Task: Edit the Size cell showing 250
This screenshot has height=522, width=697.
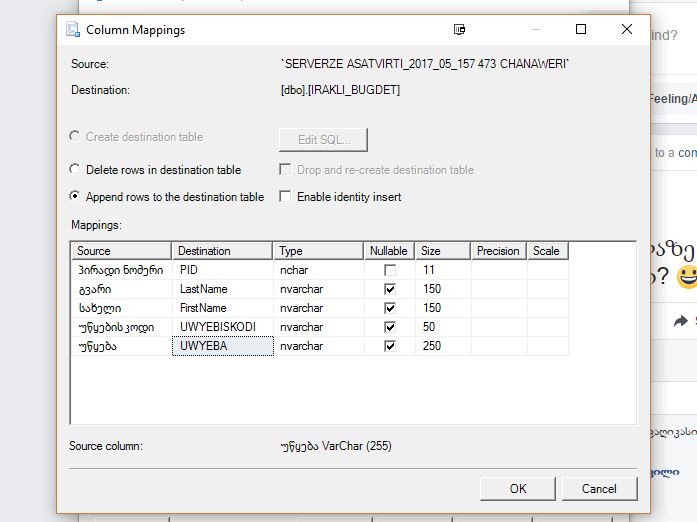Action: click(441, 346)
